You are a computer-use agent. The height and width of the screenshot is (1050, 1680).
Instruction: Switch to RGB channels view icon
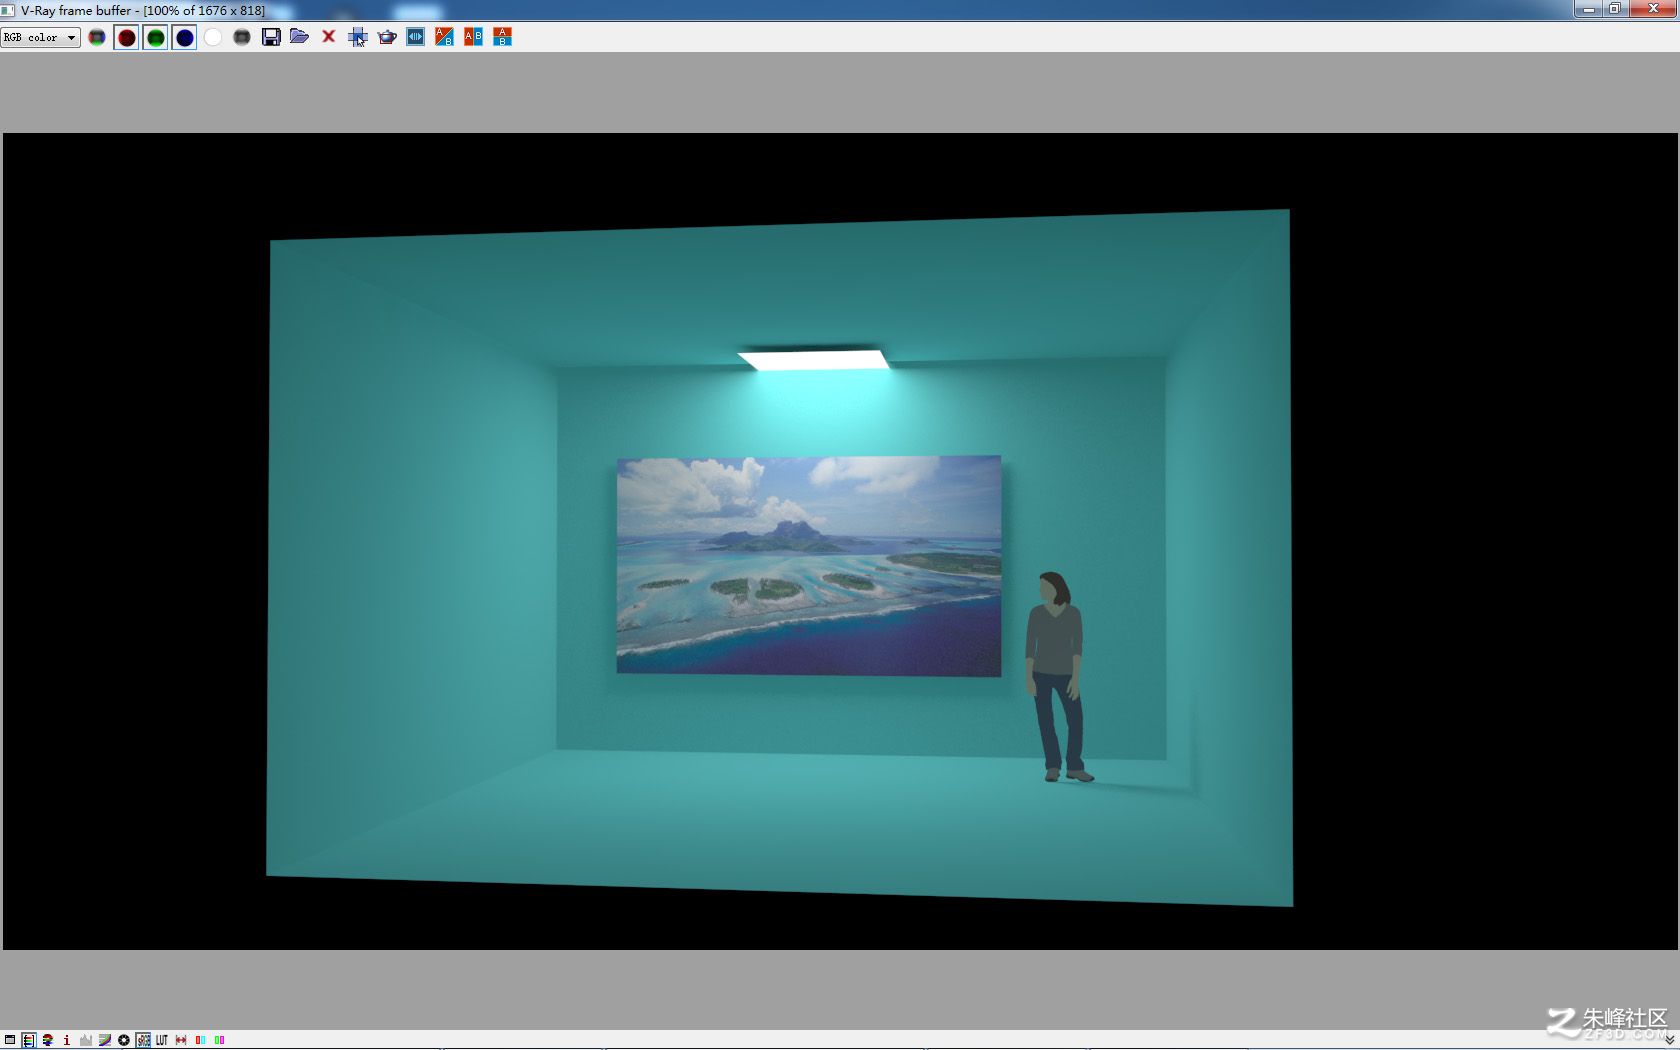[x=97, y=37]
